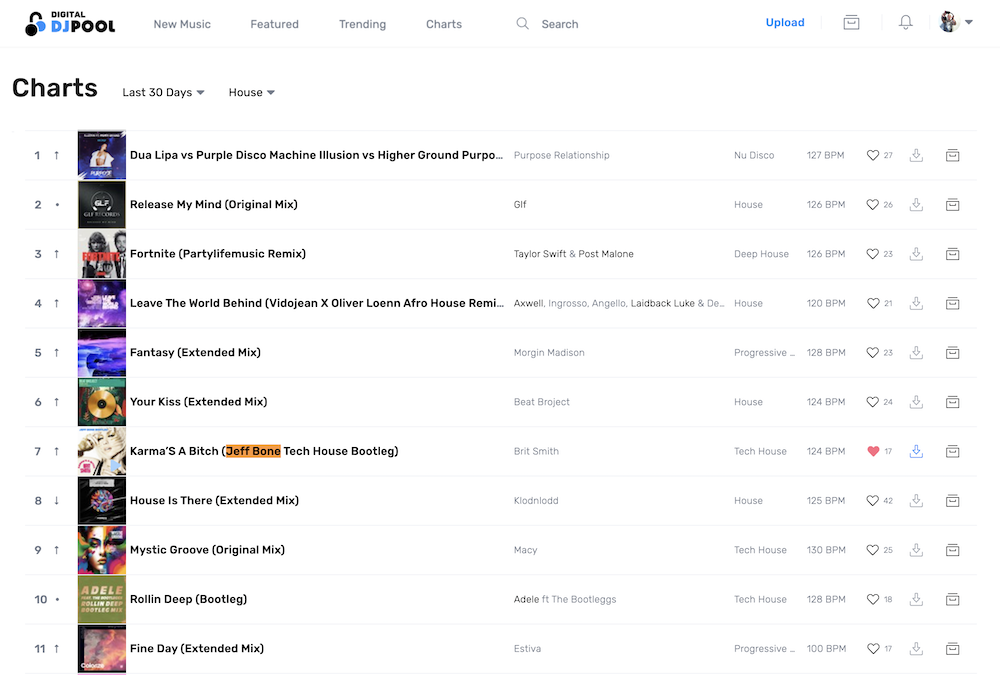Download Rollin Deep (Bootleg)

916,599
